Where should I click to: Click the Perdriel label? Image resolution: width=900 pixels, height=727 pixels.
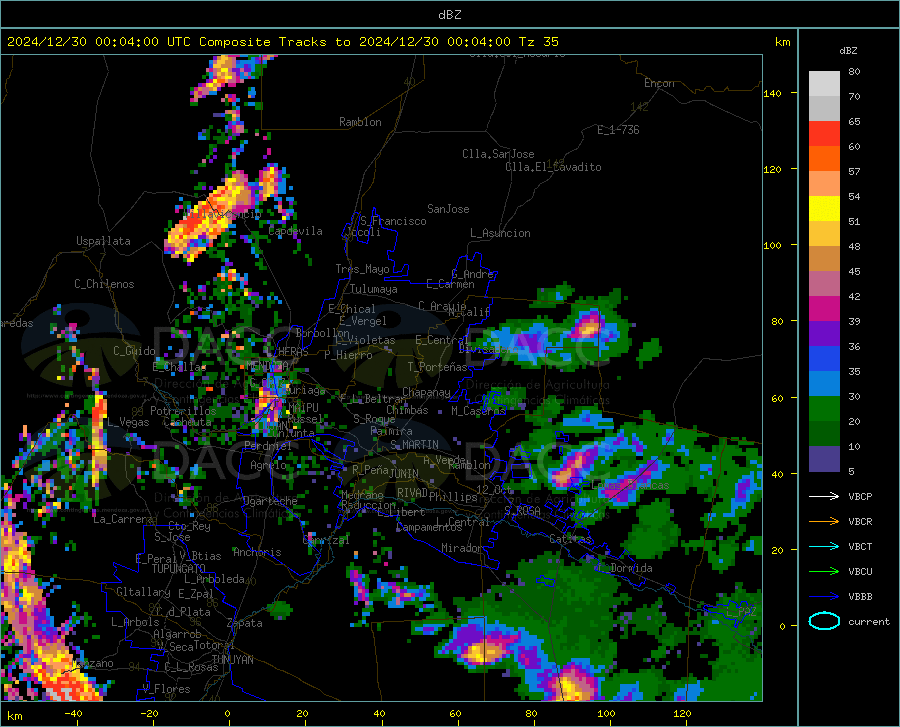[x=268, y=446]
